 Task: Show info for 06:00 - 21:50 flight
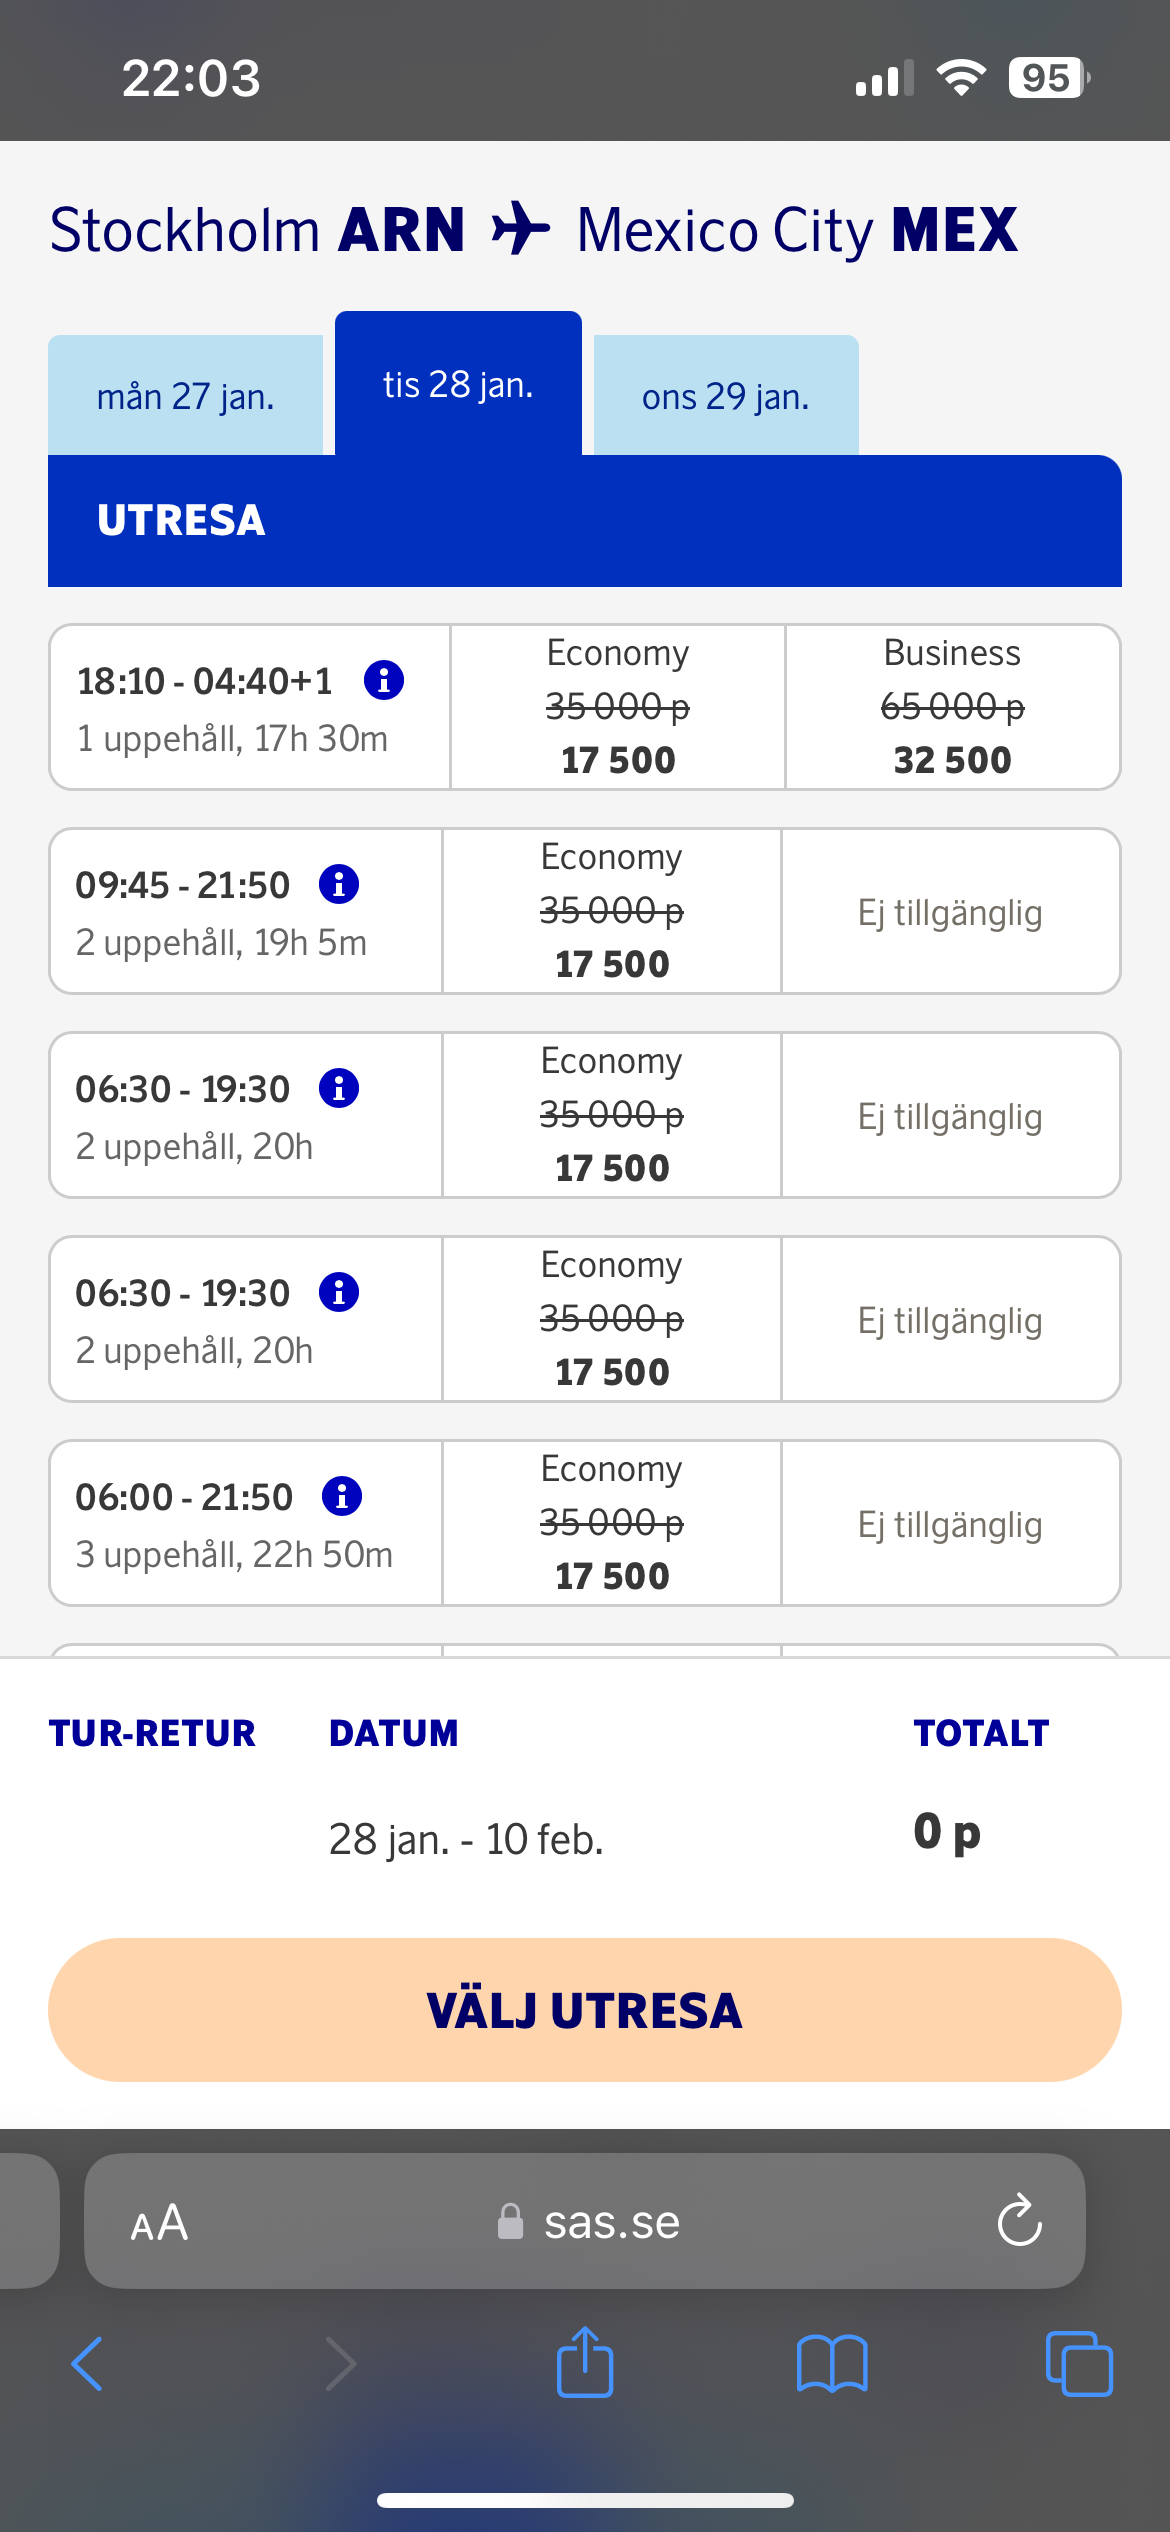click(342, 1496)
